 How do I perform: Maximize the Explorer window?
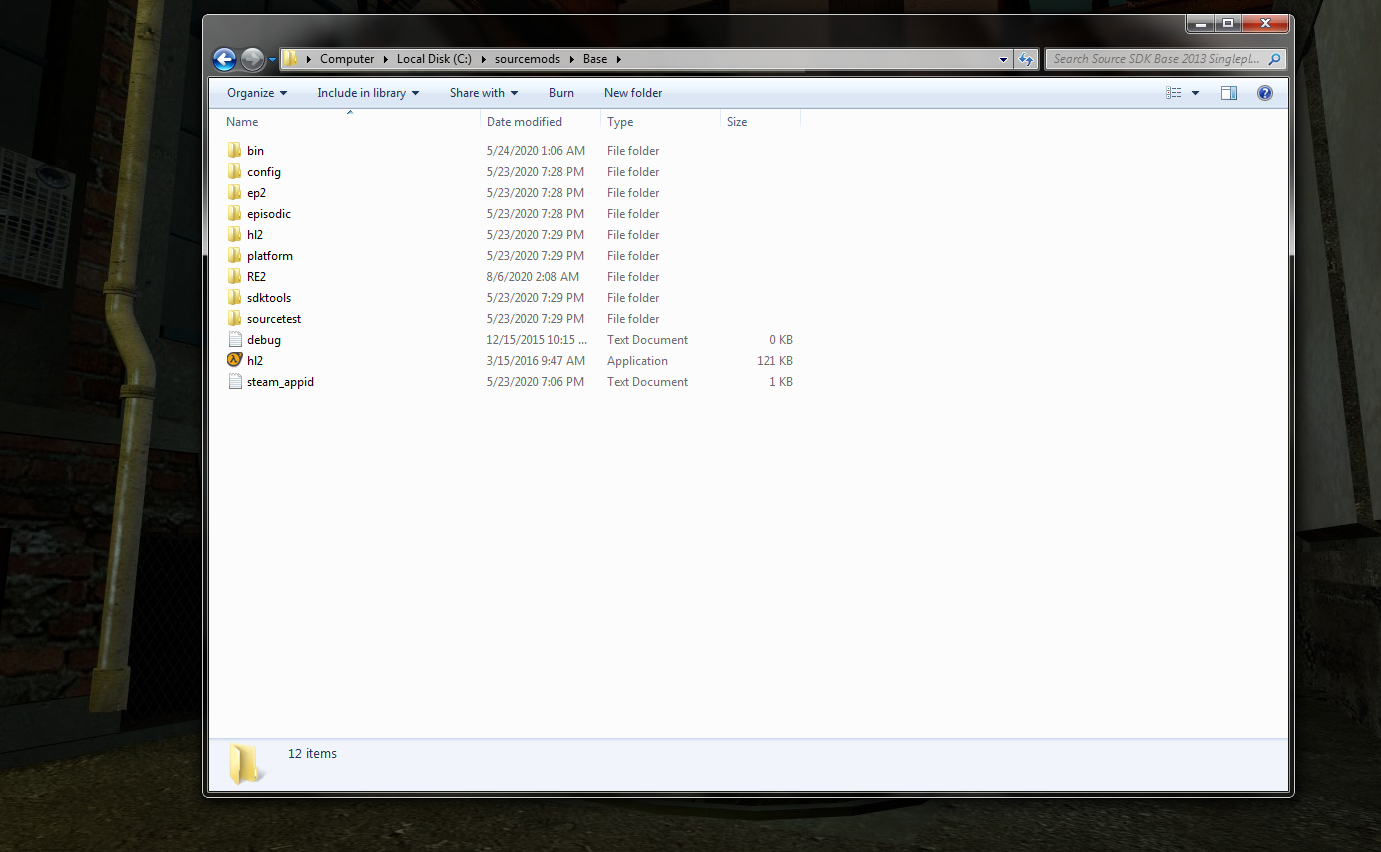(1227, 23)
